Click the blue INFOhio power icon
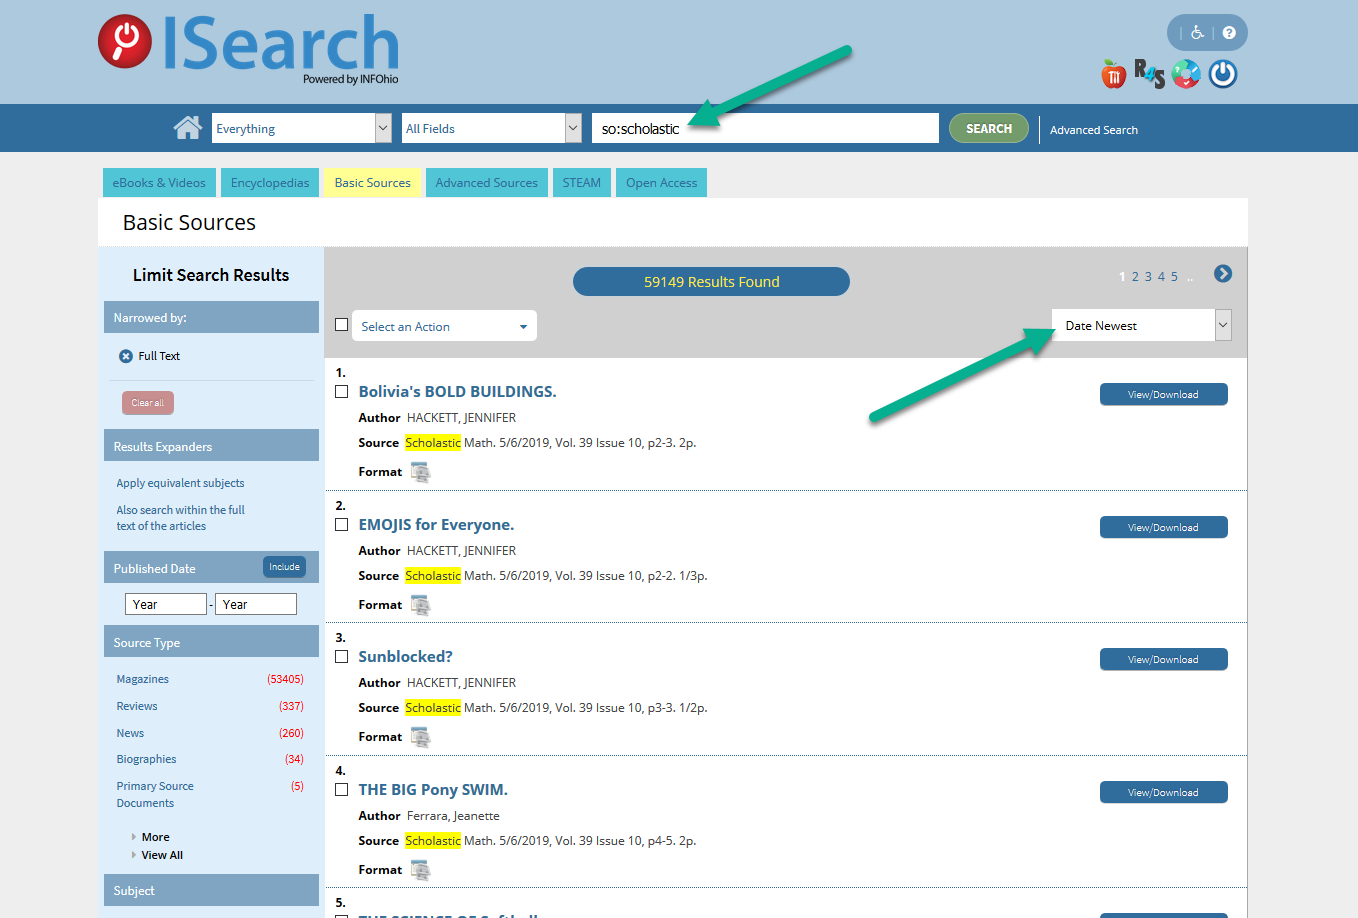 pos(1223,74)
